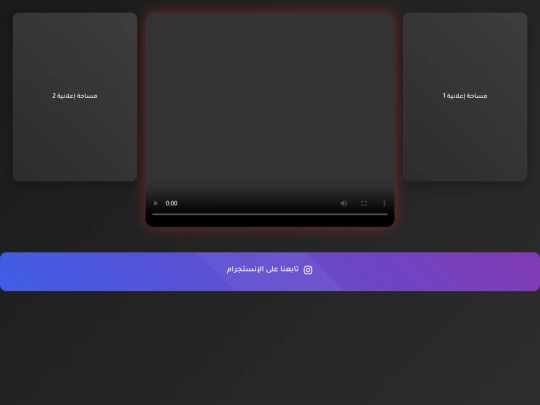Image resolution: width=540 pixels, height=405 pixels.
Task: Open the مساحة إعلانية 2 ad card
Action: 75,97
